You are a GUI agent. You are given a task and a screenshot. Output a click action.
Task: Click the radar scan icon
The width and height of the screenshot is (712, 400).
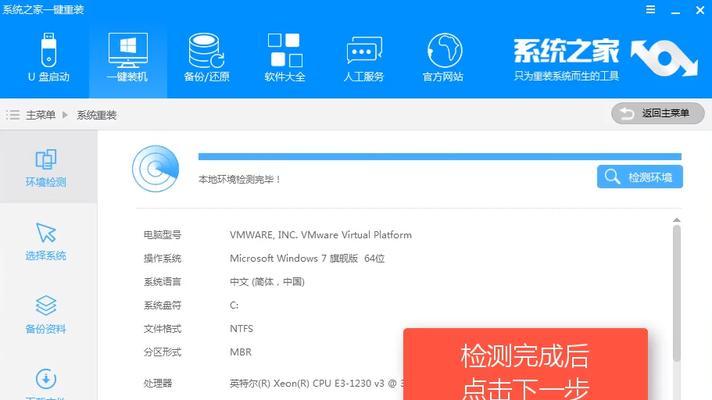point(155,168)
